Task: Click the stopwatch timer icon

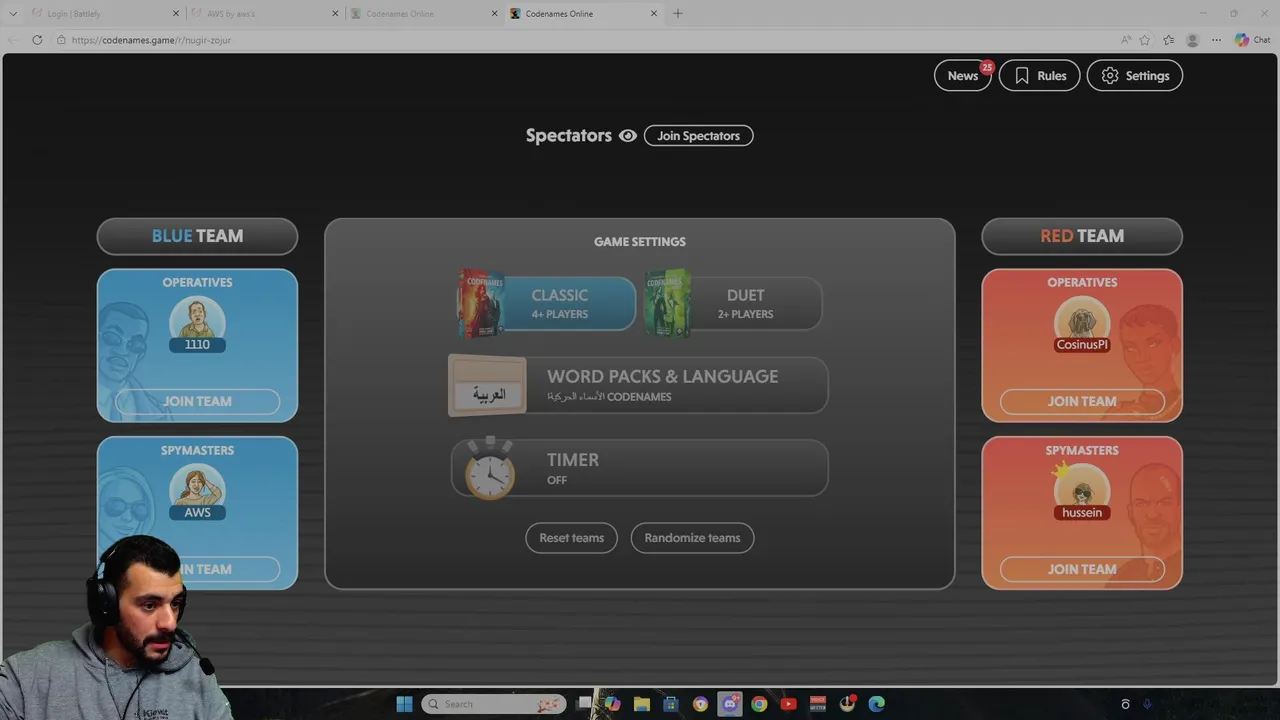Action: coord(489,468)
